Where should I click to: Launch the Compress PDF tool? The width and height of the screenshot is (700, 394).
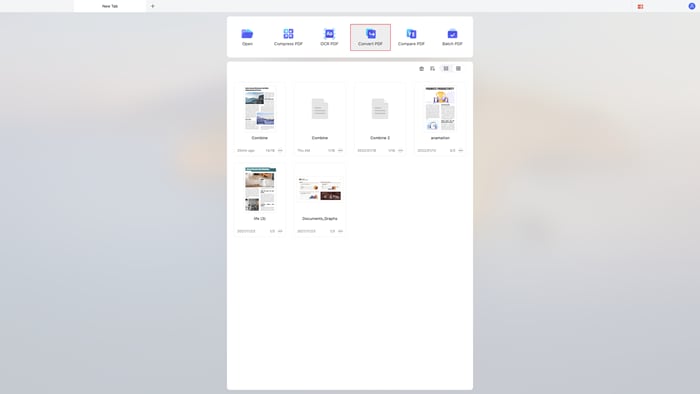point(288,37)
